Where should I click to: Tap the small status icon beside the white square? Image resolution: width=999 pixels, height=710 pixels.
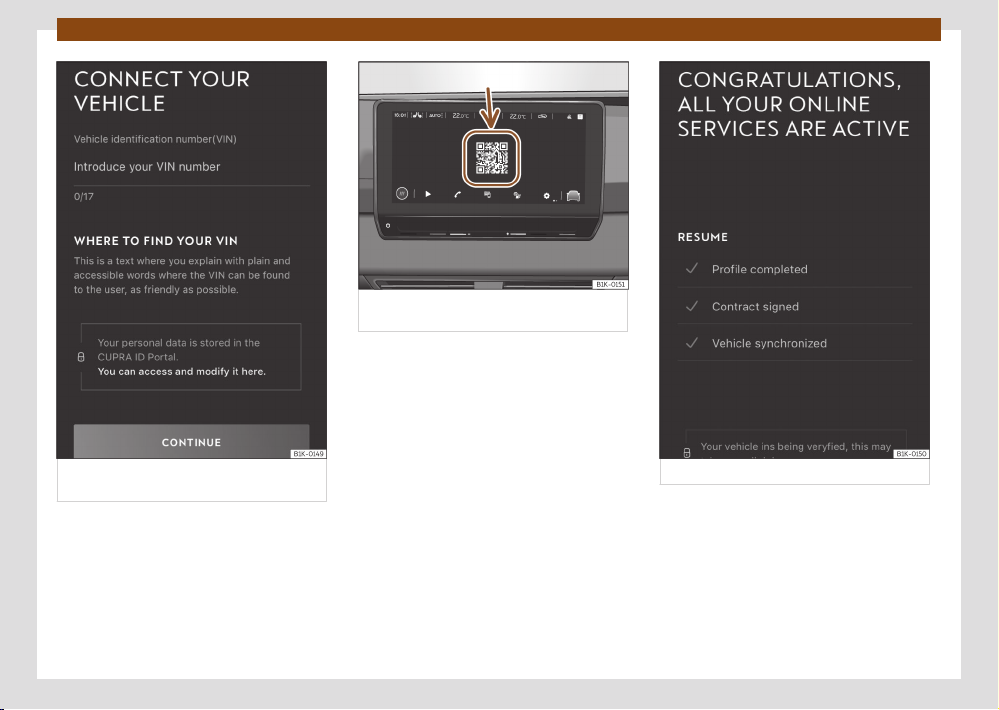pyautogui.click(x=569, y=117)
